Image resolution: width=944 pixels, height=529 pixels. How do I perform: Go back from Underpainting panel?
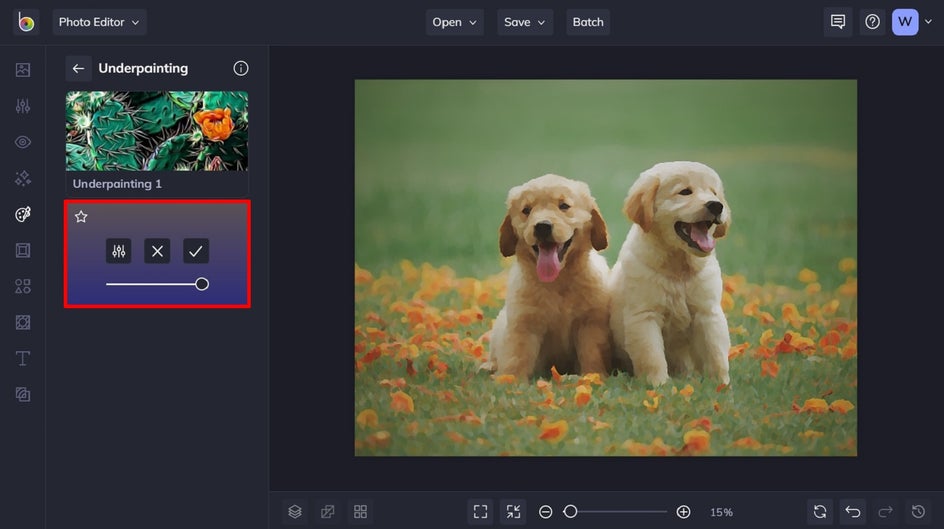tap(78, 69)
